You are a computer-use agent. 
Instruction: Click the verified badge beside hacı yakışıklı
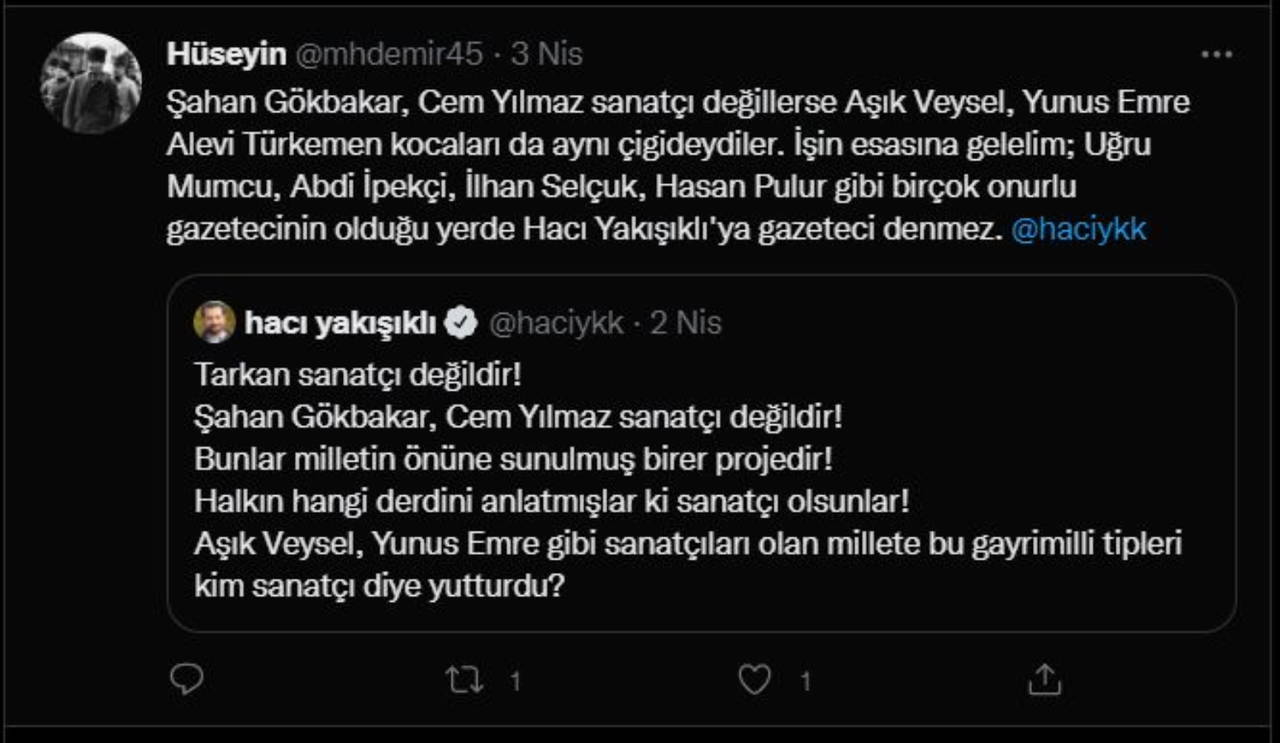click(461, 323)
